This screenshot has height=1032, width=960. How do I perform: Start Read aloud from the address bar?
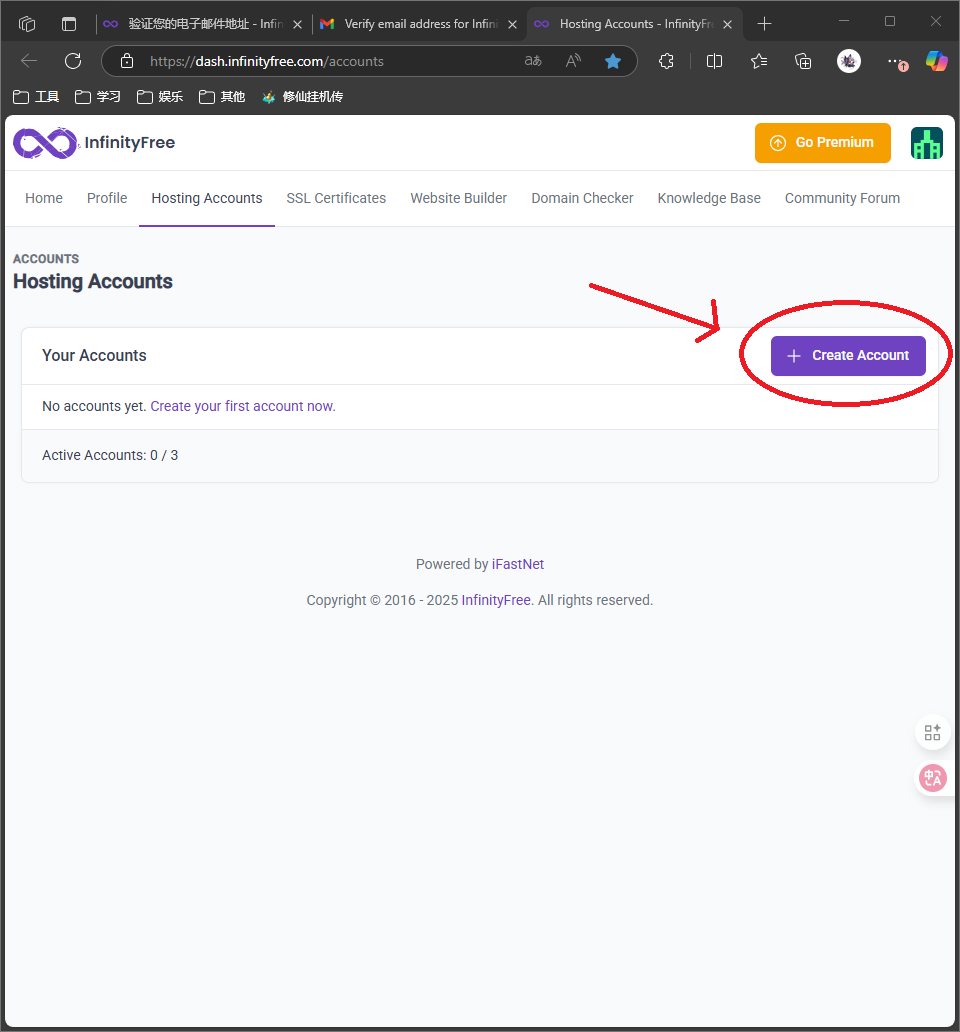[x=573, y=61]
